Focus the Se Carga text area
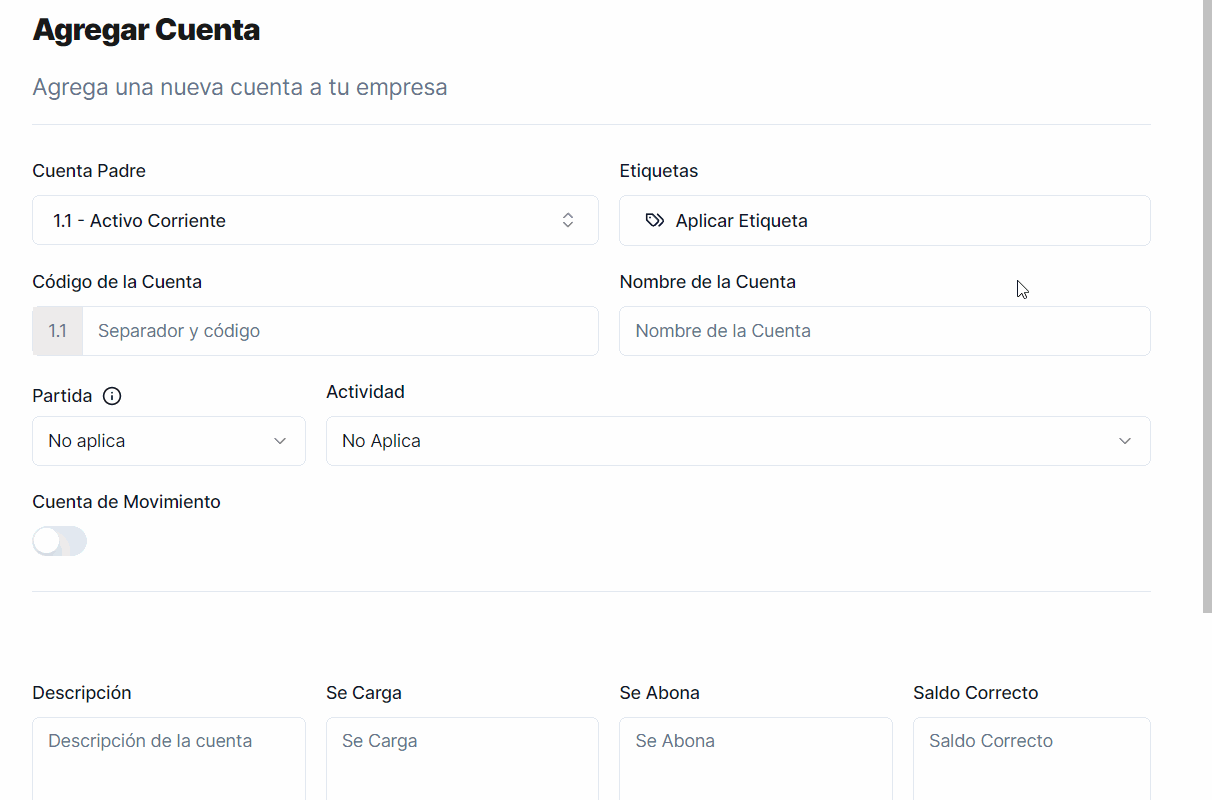Viewport: 1212px width, 800px height. click(x=462, y=760)
